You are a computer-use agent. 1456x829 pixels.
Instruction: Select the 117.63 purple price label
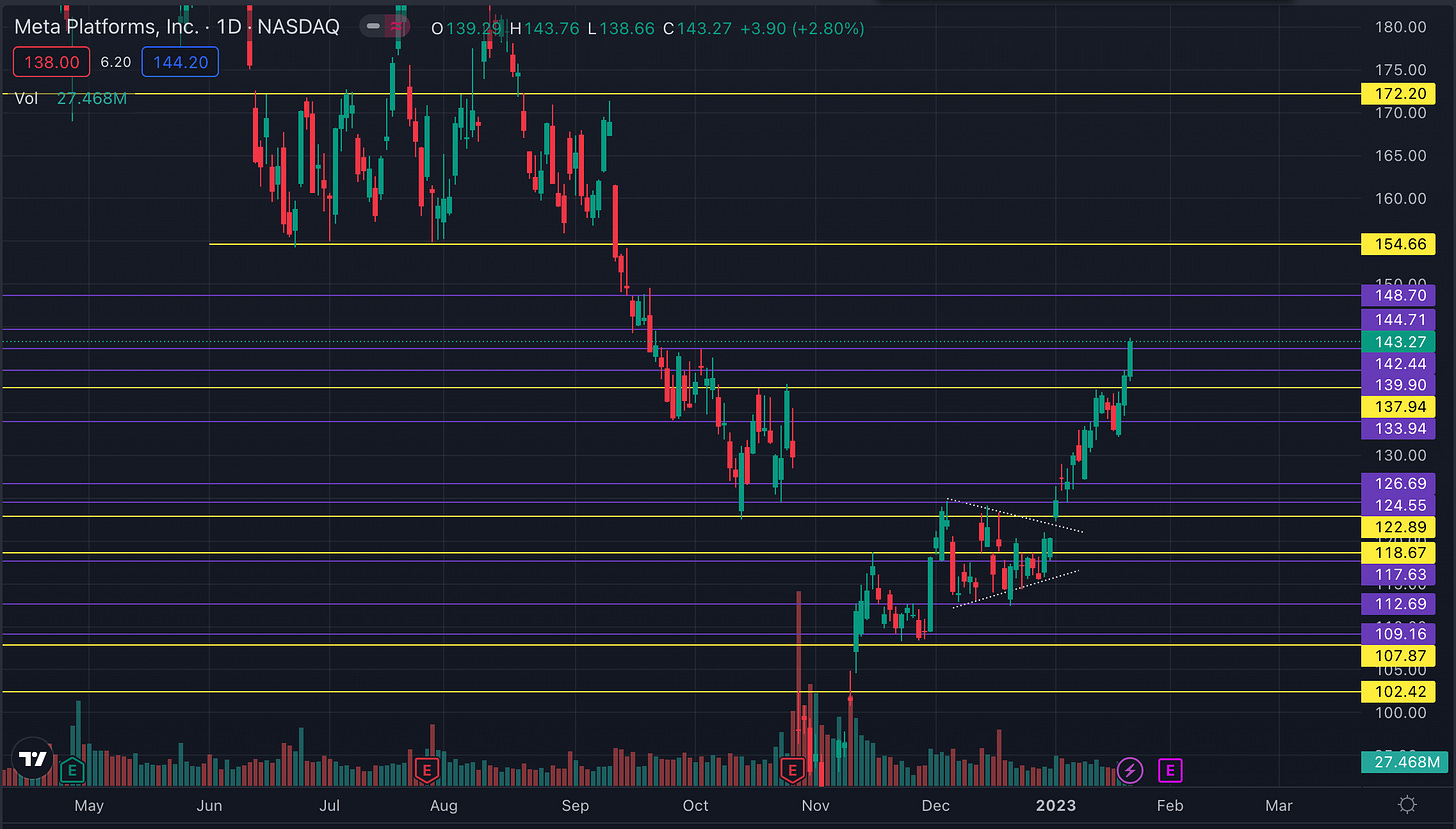click(x=1399, y=575)
